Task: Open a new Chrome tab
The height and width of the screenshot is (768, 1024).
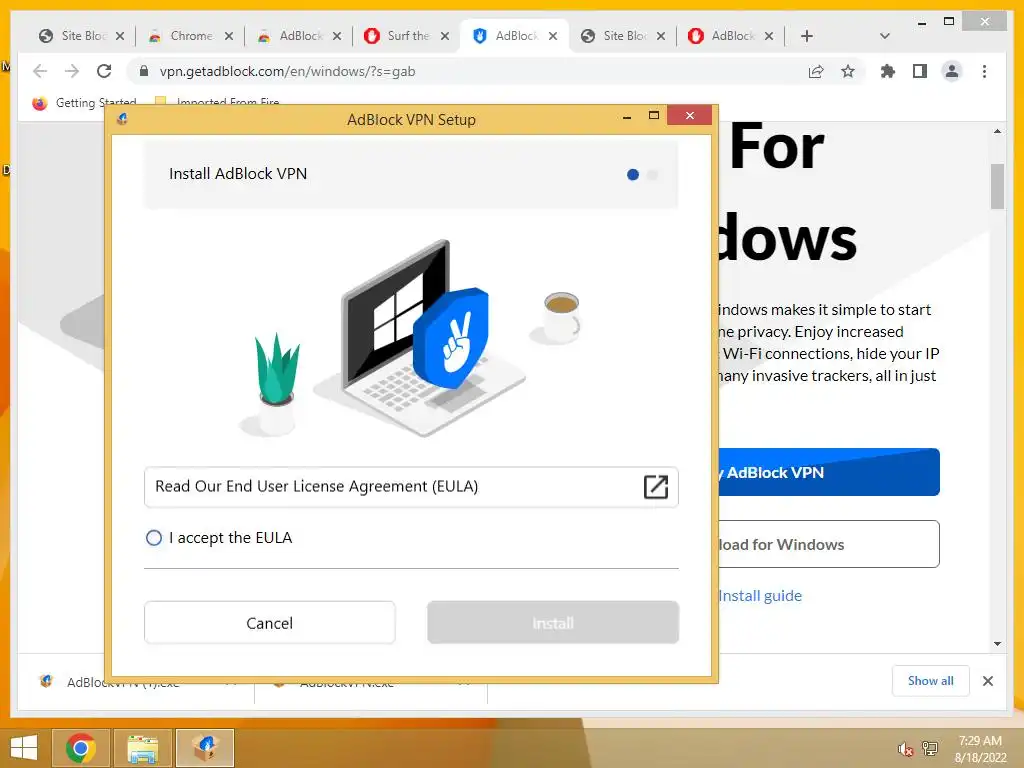Action: click(807, 36)
